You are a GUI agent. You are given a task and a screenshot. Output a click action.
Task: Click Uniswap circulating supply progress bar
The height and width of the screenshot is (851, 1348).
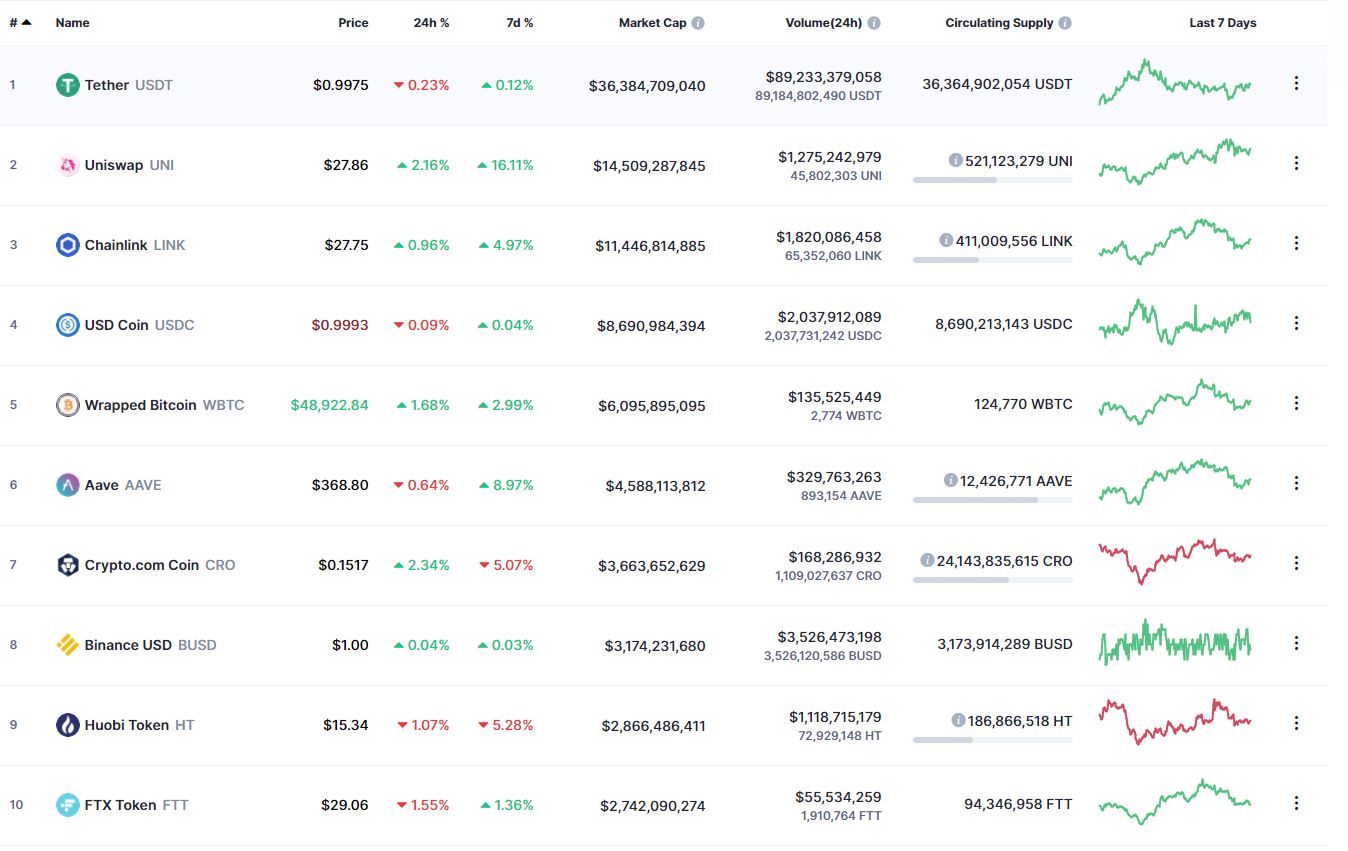pos(992,180)
